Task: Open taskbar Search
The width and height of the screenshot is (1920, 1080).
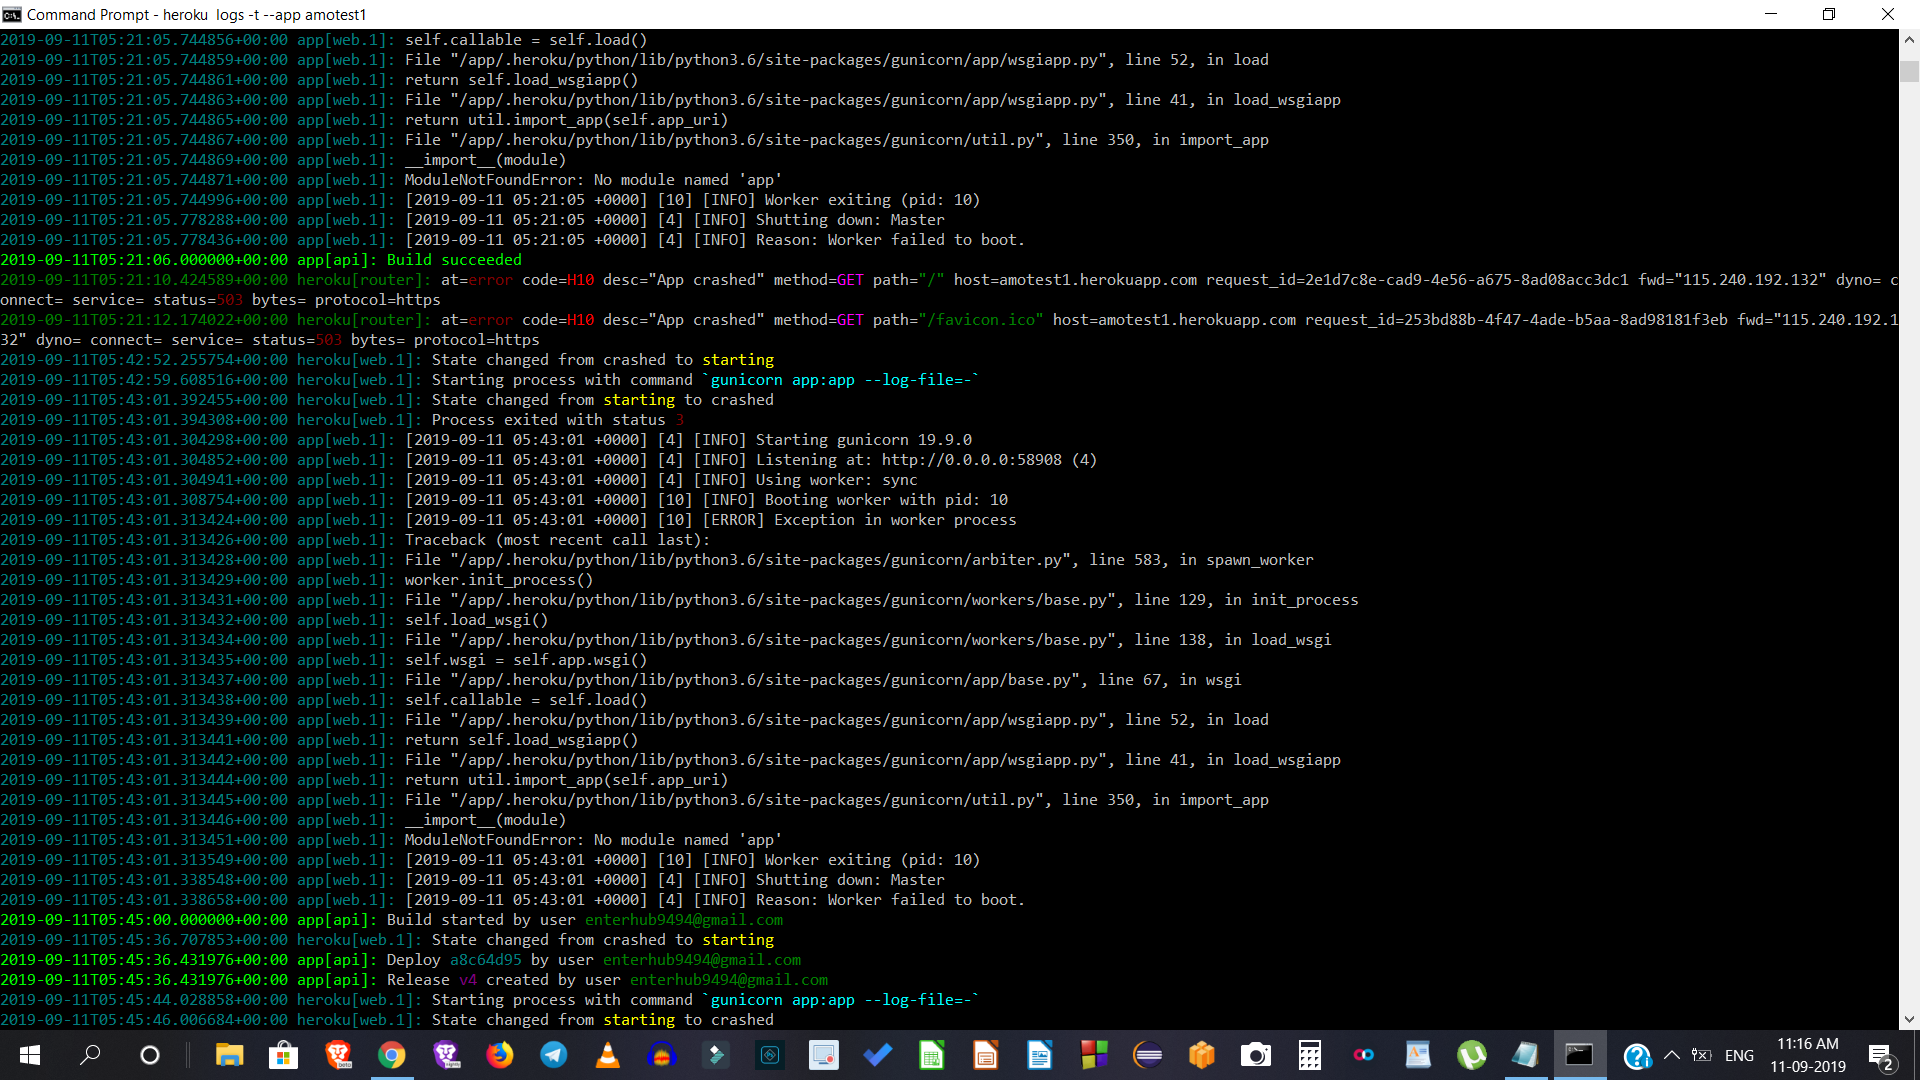Action: tap(90, 1055)
